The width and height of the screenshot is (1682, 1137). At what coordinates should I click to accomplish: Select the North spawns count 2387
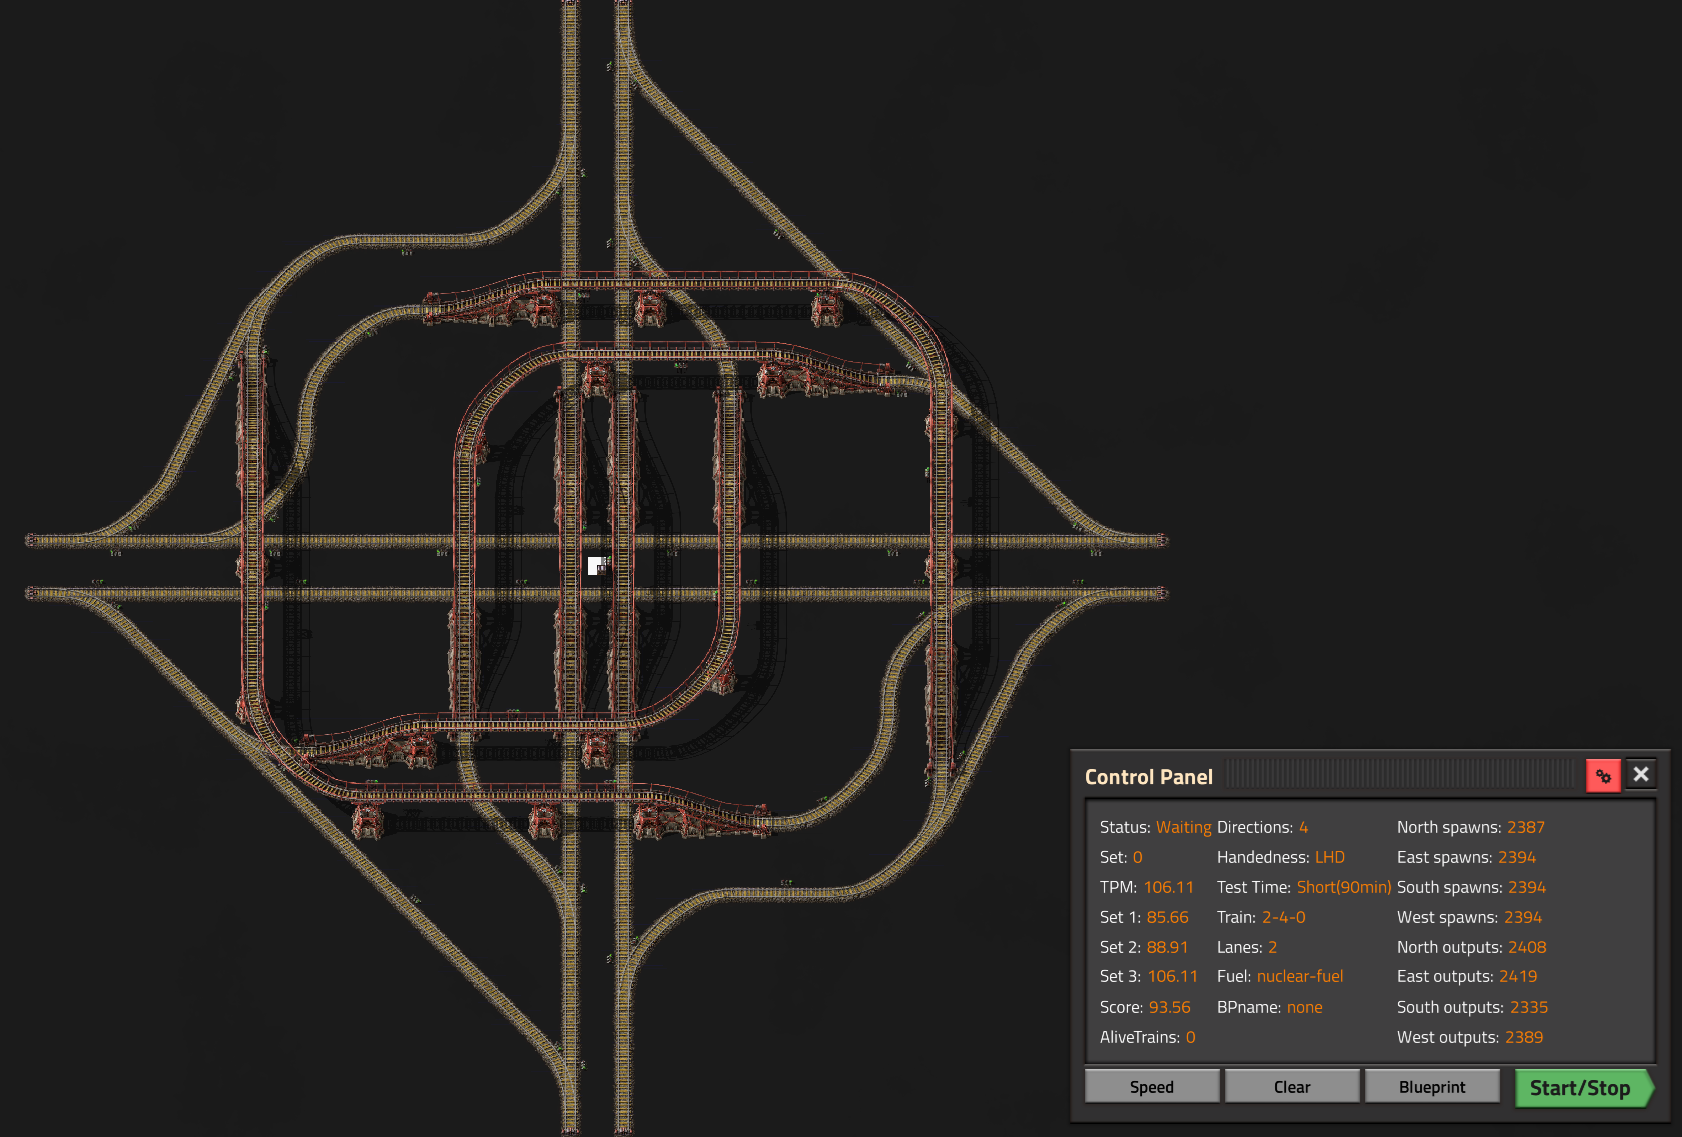coord(1525,828)
